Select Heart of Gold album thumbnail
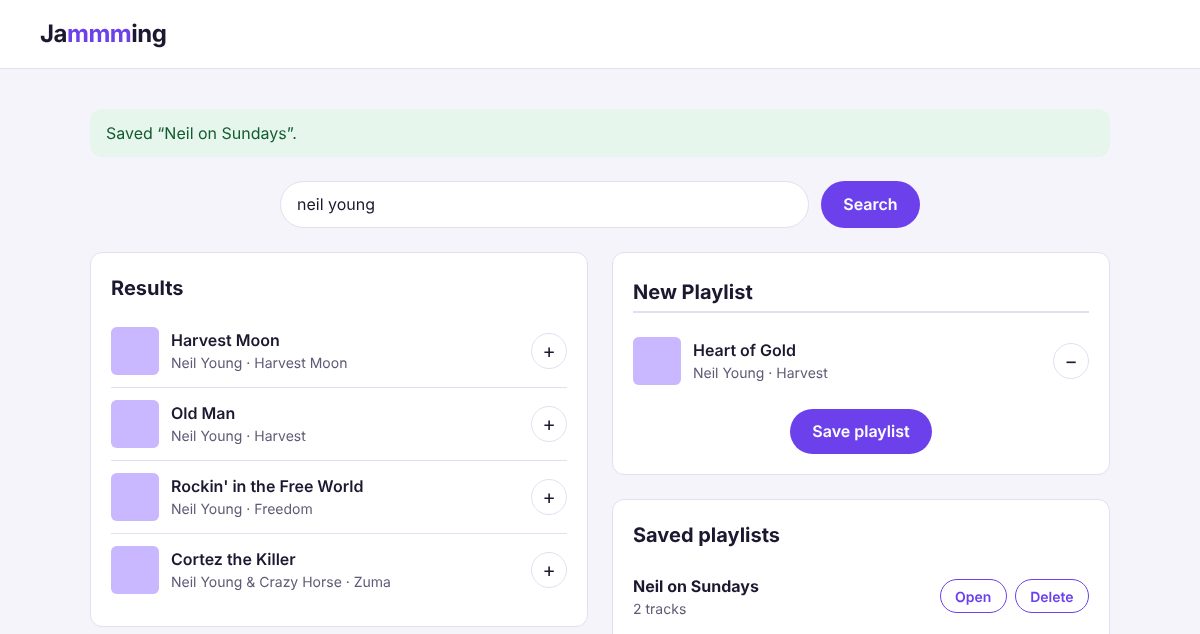The image size is (1200, 634). tap(657, 361)
